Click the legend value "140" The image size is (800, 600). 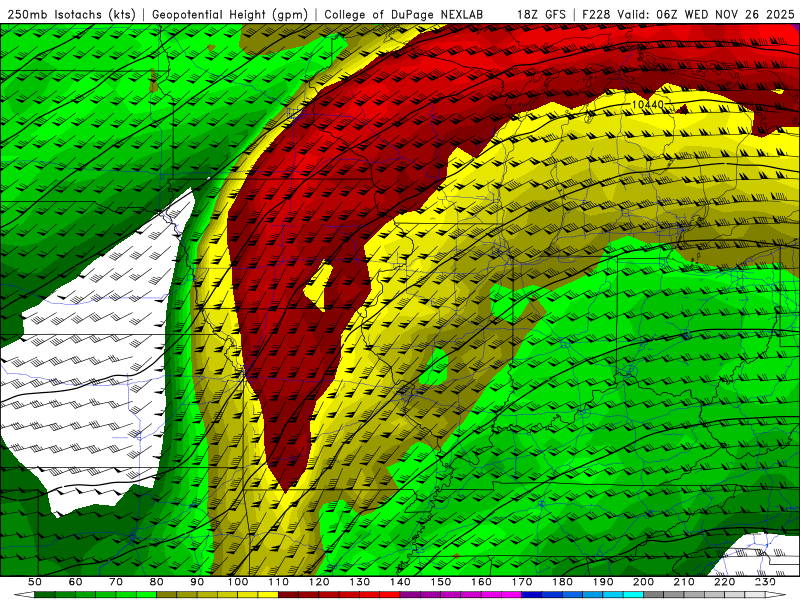click(x=400, y=582)
